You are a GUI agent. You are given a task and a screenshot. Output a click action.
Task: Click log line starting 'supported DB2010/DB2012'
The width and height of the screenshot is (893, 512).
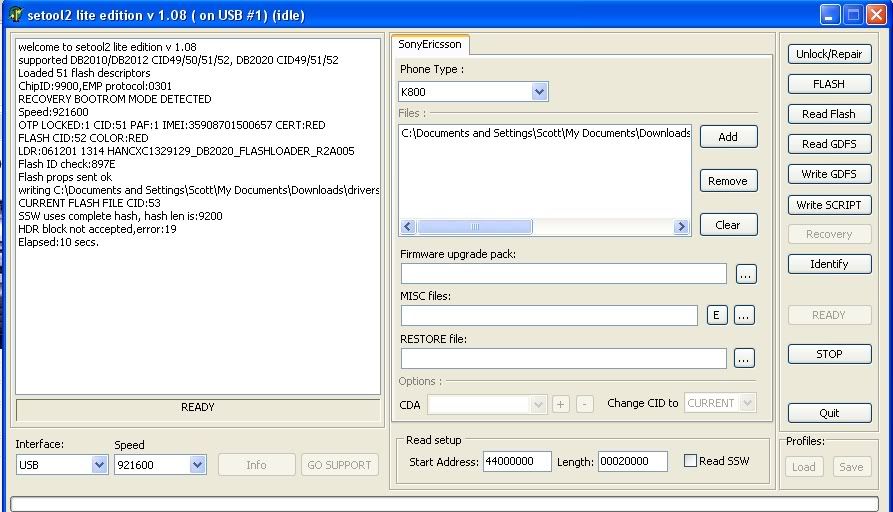(178, 60)
